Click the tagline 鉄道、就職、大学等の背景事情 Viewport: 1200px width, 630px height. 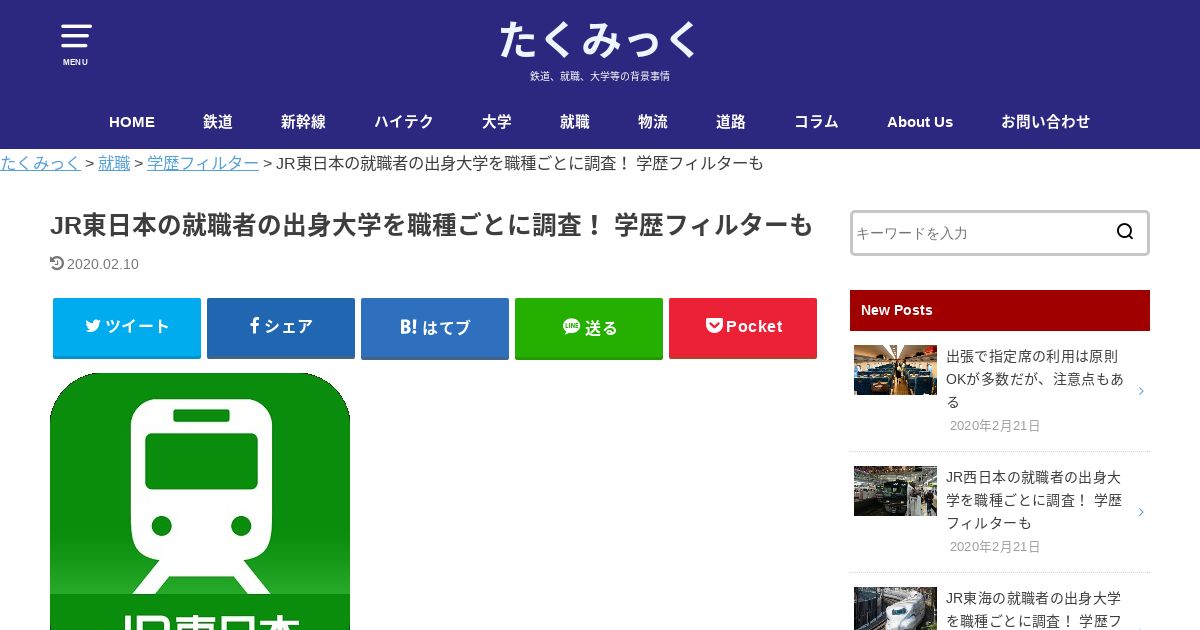point(600,76)
